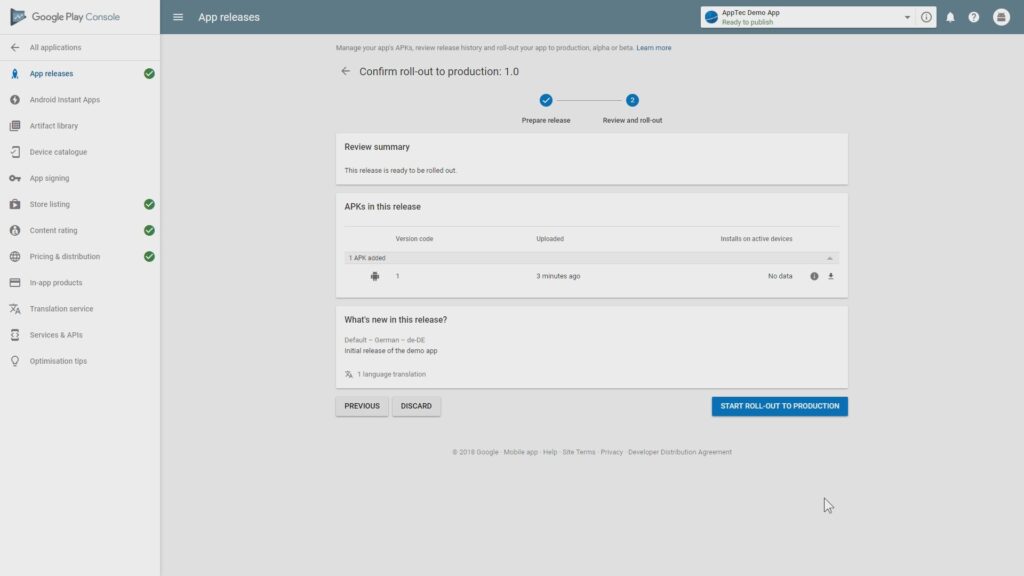
Task: Follow the Learn more link
Action: click(x=654, y=48)
